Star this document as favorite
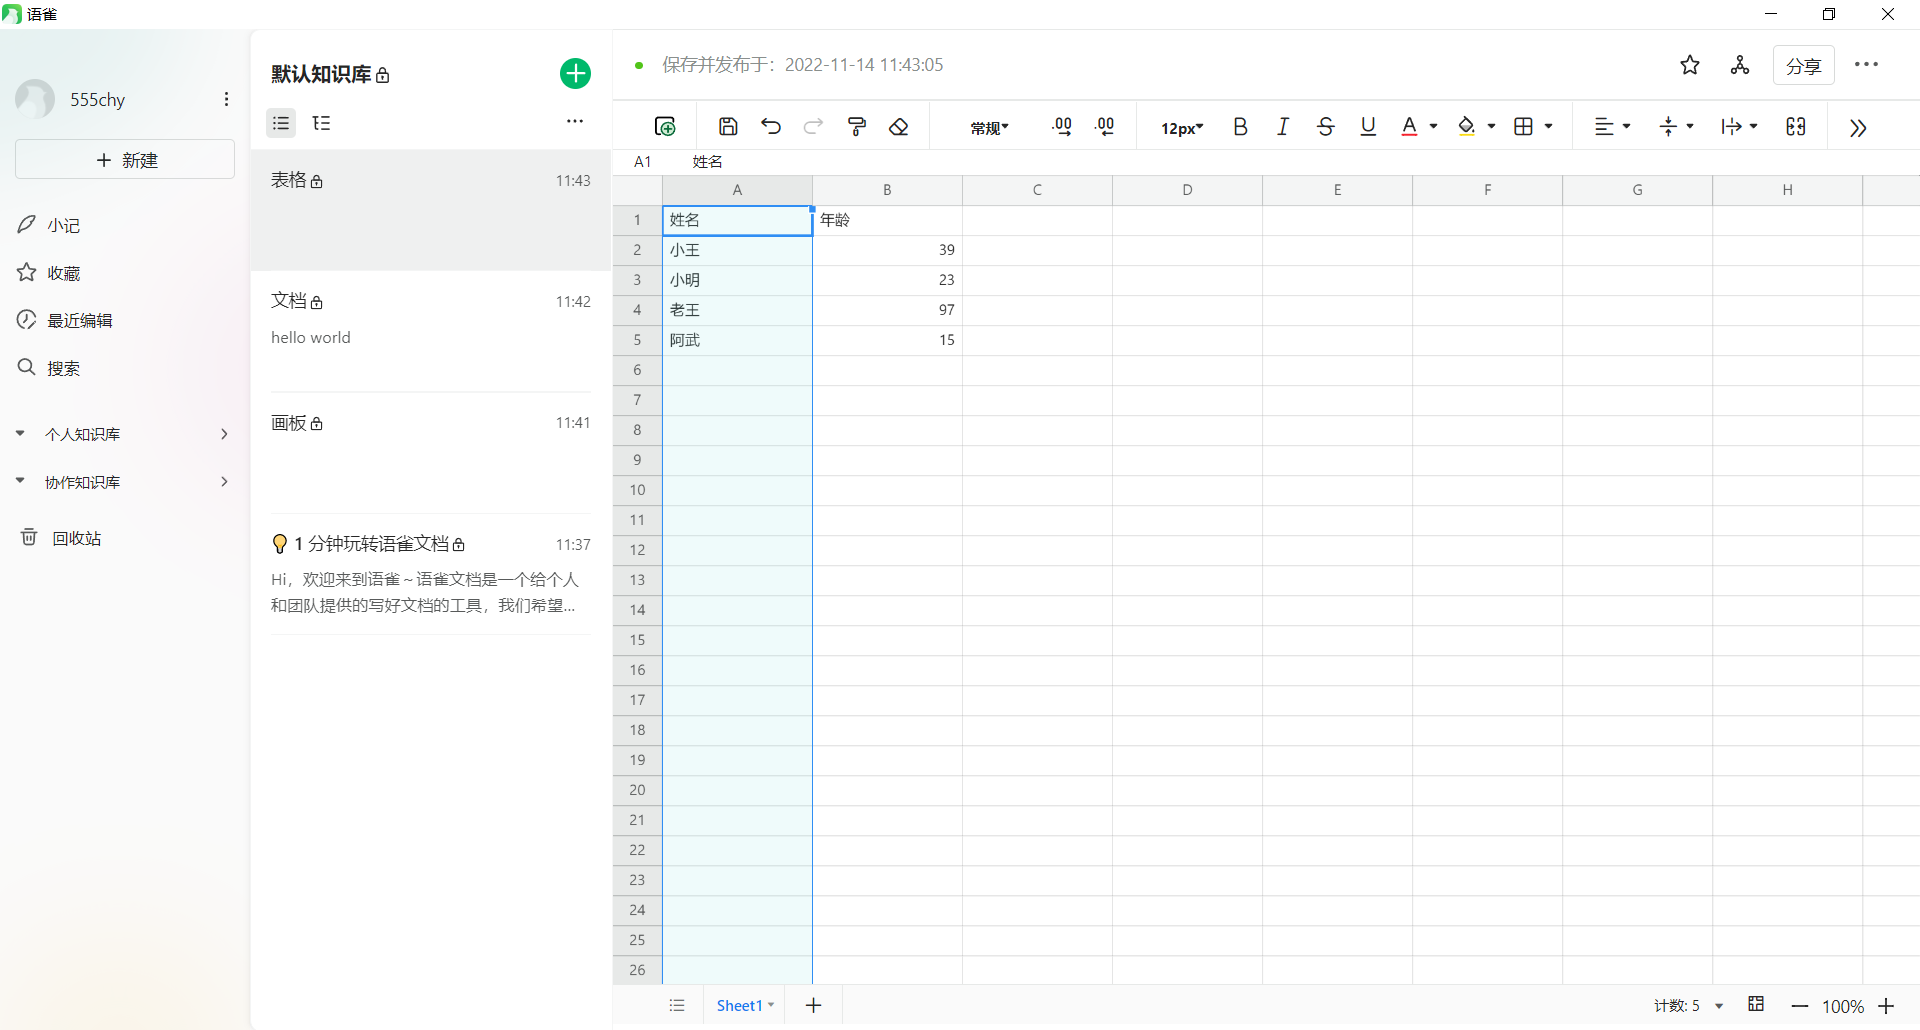Viewport: 1920px width, 1030px height. click(1690, 65)
